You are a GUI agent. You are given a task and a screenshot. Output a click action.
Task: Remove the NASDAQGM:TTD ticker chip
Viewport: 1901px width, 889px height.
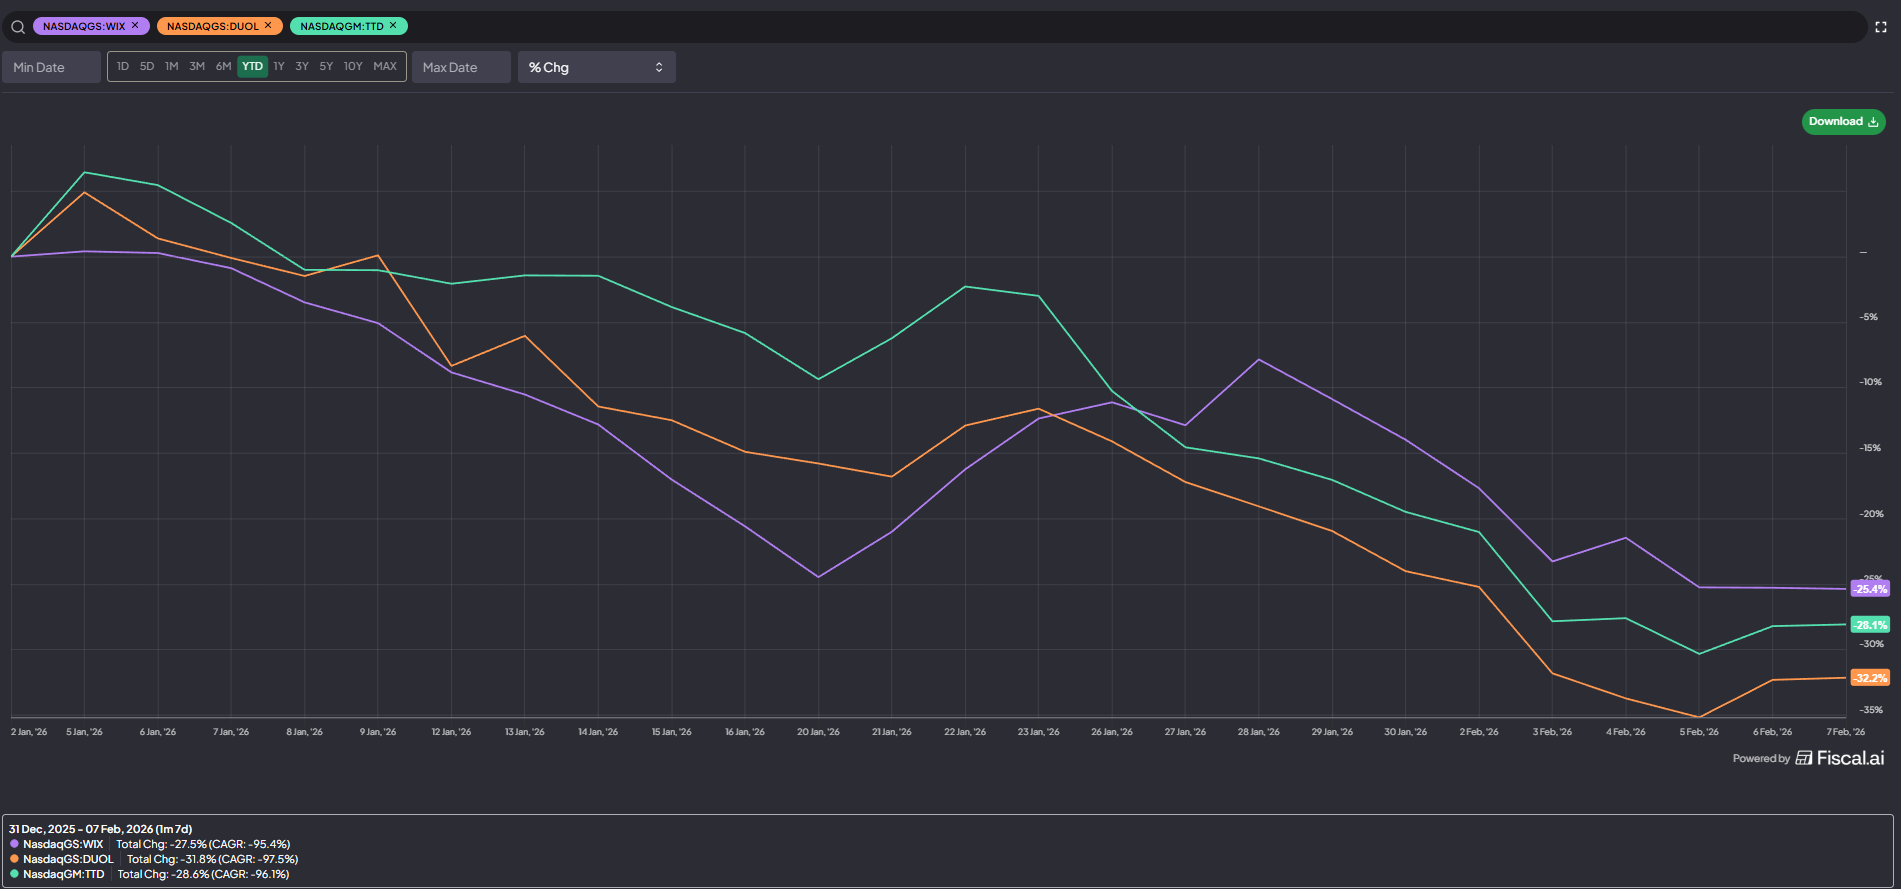pos(393,26)
